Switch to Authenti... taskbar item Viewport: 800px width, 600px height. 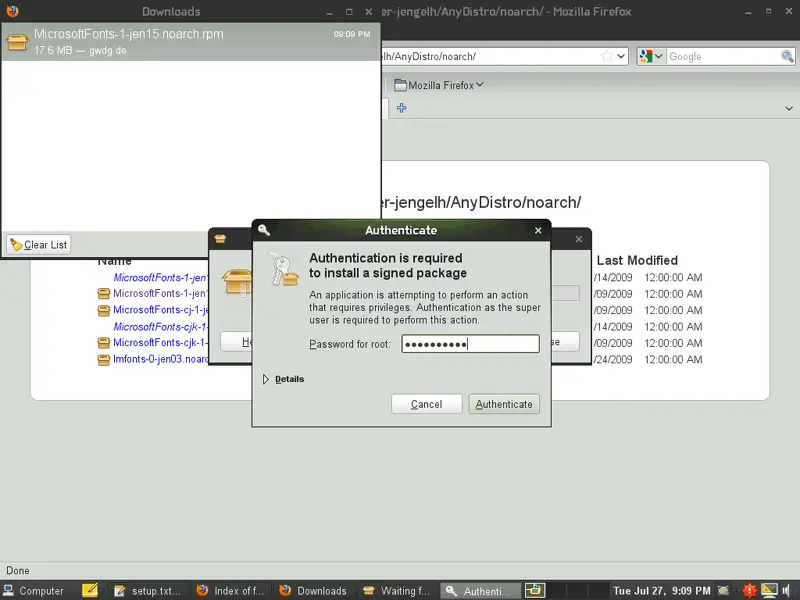(x=480, y=591)
